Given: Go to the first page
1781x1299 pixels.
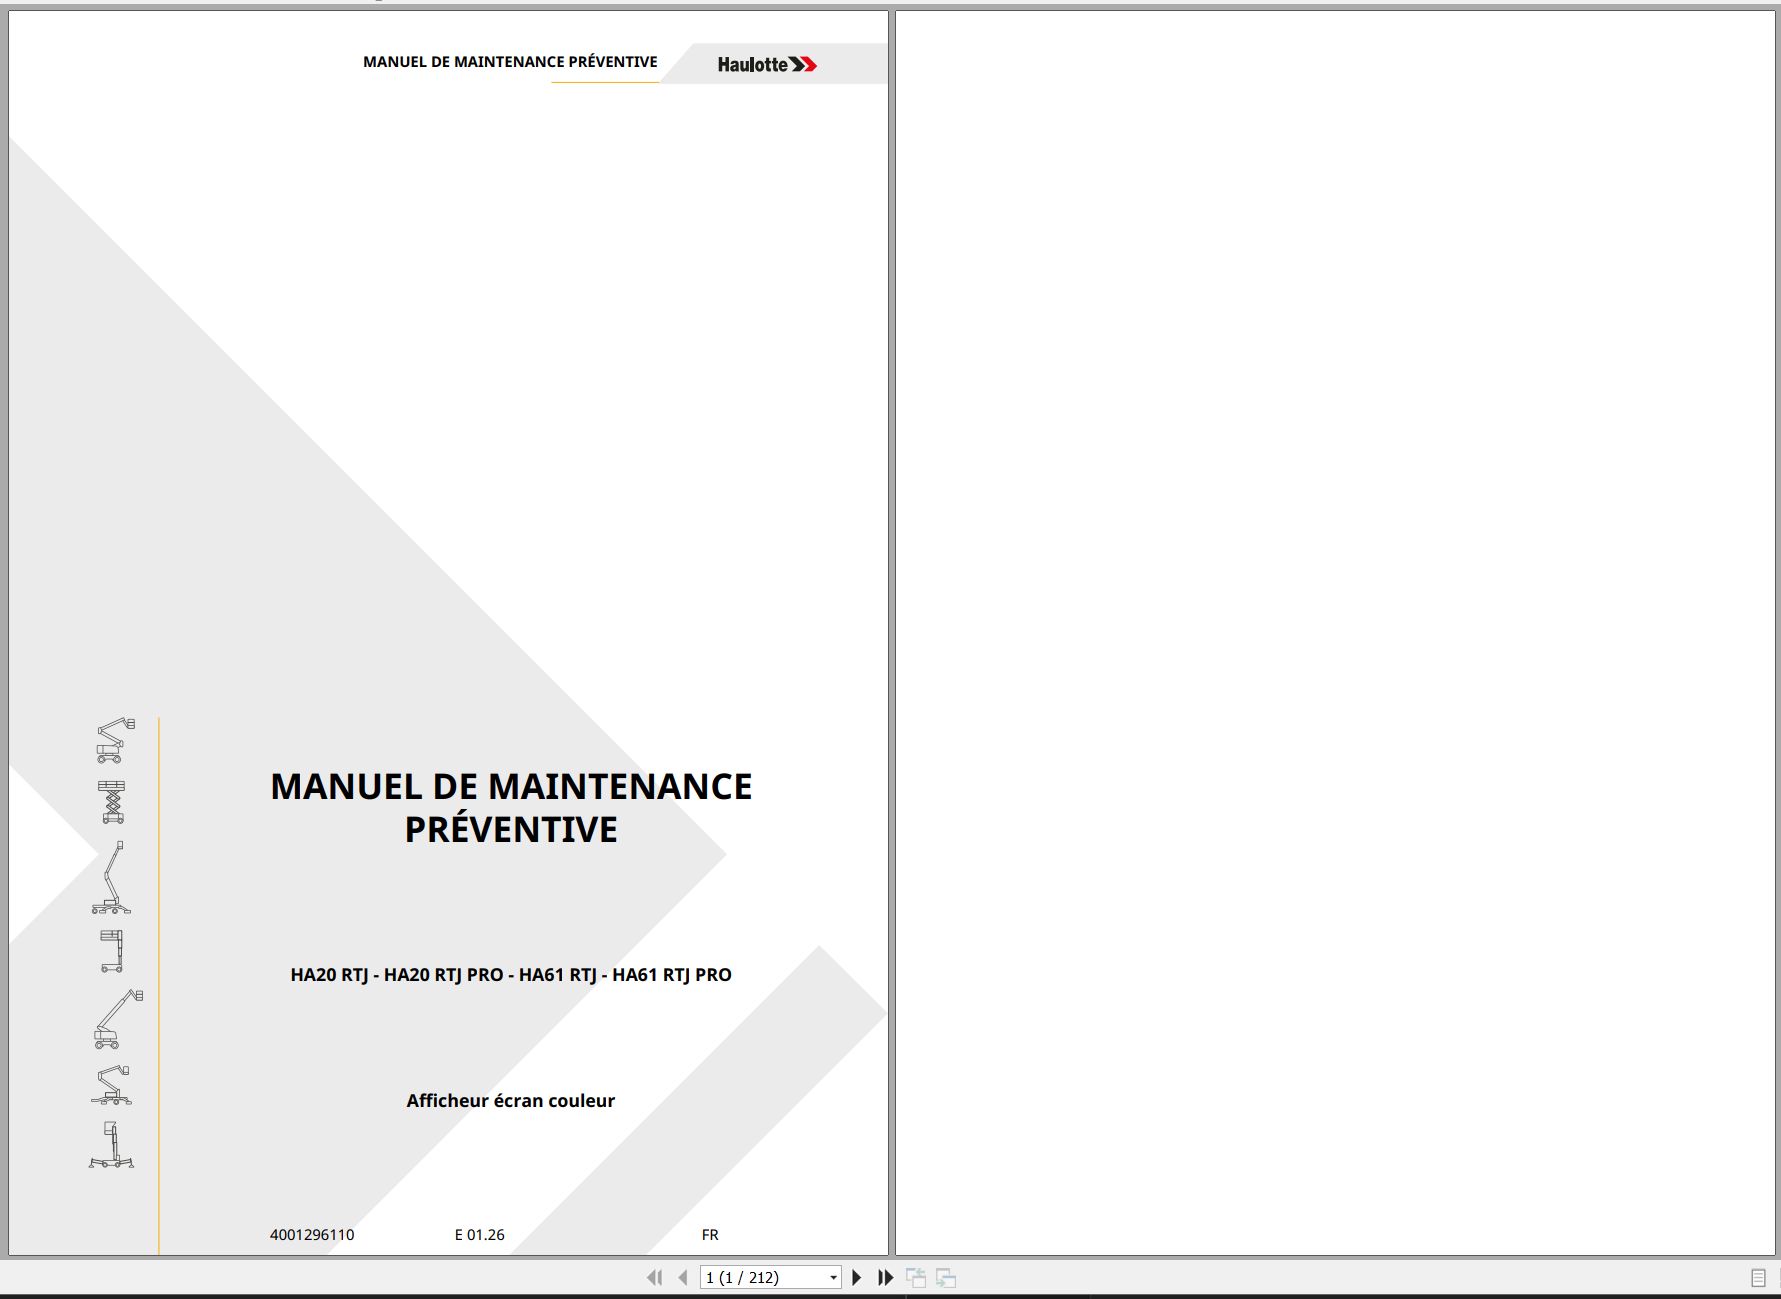Looking at the screenshot, I should [x=655, y=1277].
